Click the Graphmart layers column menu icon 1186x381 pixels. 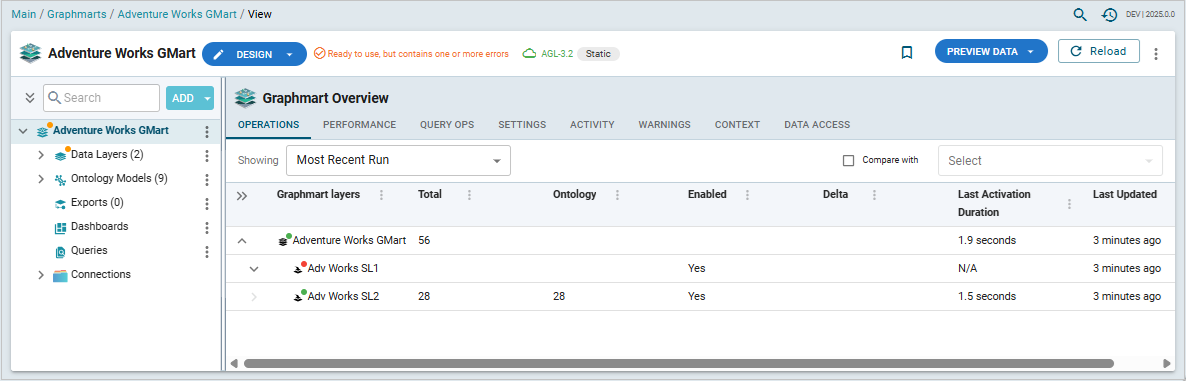[381, 195]
